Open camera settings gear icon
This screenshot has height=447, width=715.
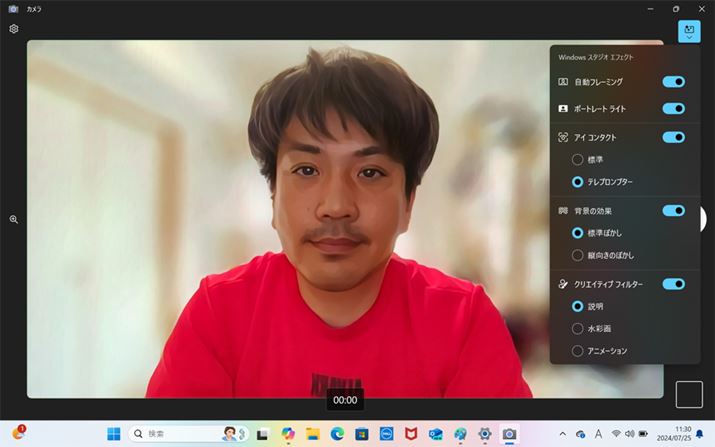tap(14, 29)
